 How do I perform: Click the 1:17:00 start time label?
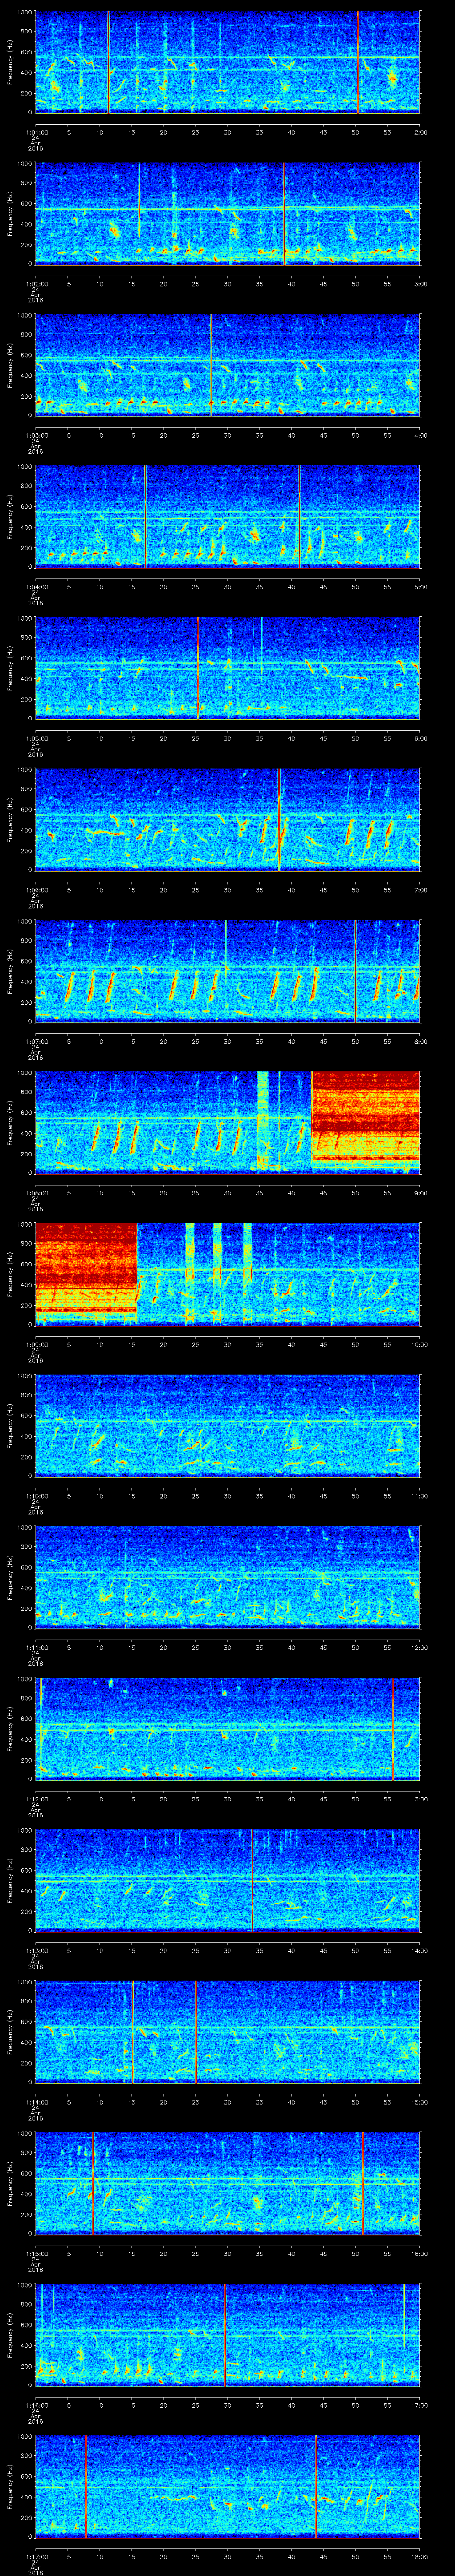(36, 2557)
